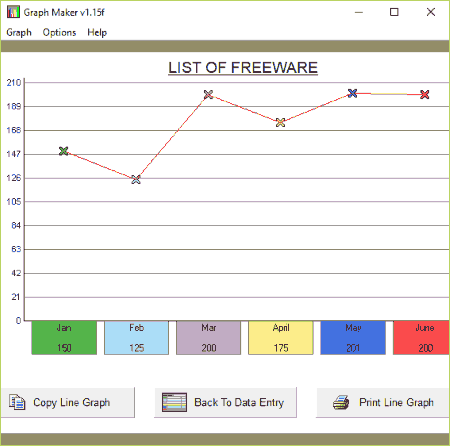The height and width of the screenshot is (446, 450).
Task: Select the Mar data point marker at 200
Action: (x=208, y=94)
